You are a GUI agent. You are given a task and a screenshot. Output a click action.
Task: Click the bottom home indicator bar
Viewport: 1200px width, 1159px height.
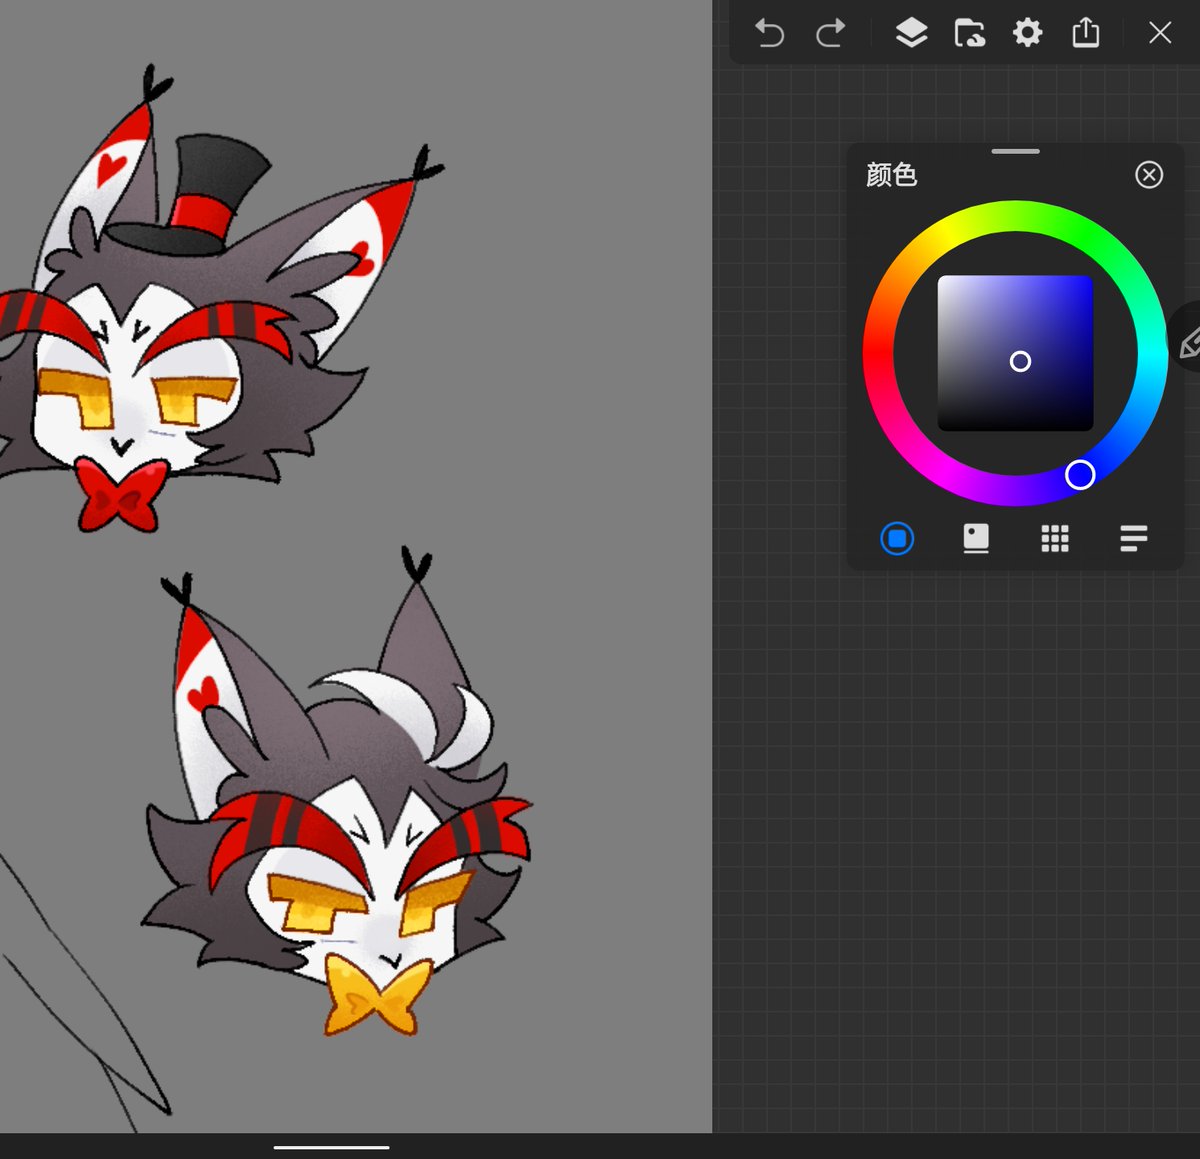[331, 1147]
